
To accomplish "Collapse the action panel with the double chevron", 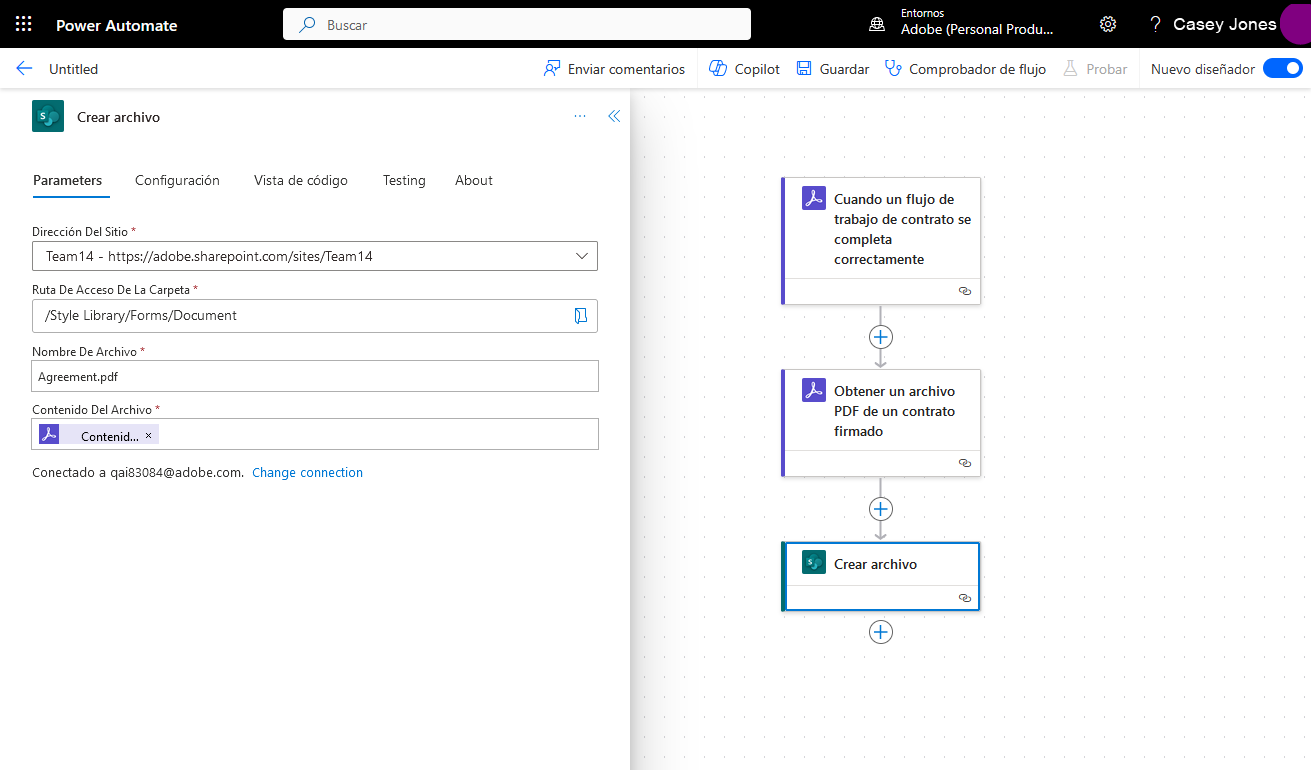I will (614, 116).
